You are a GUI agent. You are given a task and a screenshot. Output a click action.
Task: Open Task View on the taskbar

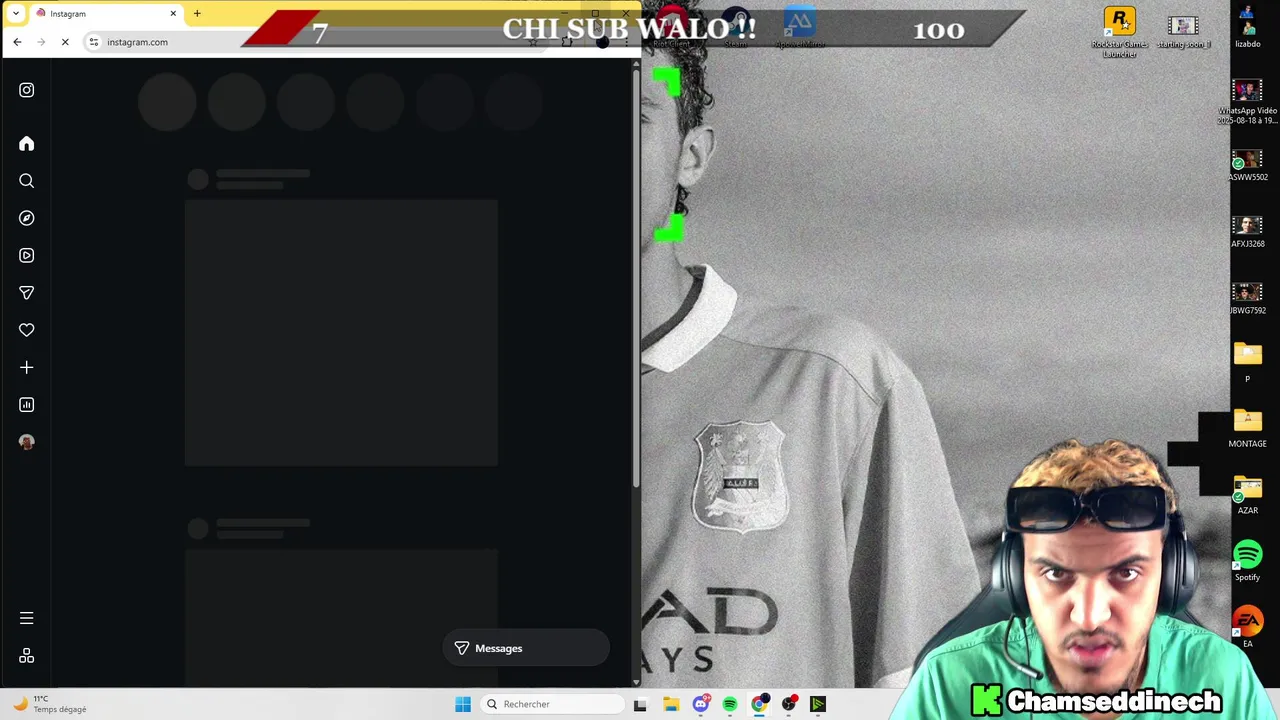pyautogui.click(x=640, y=704)
